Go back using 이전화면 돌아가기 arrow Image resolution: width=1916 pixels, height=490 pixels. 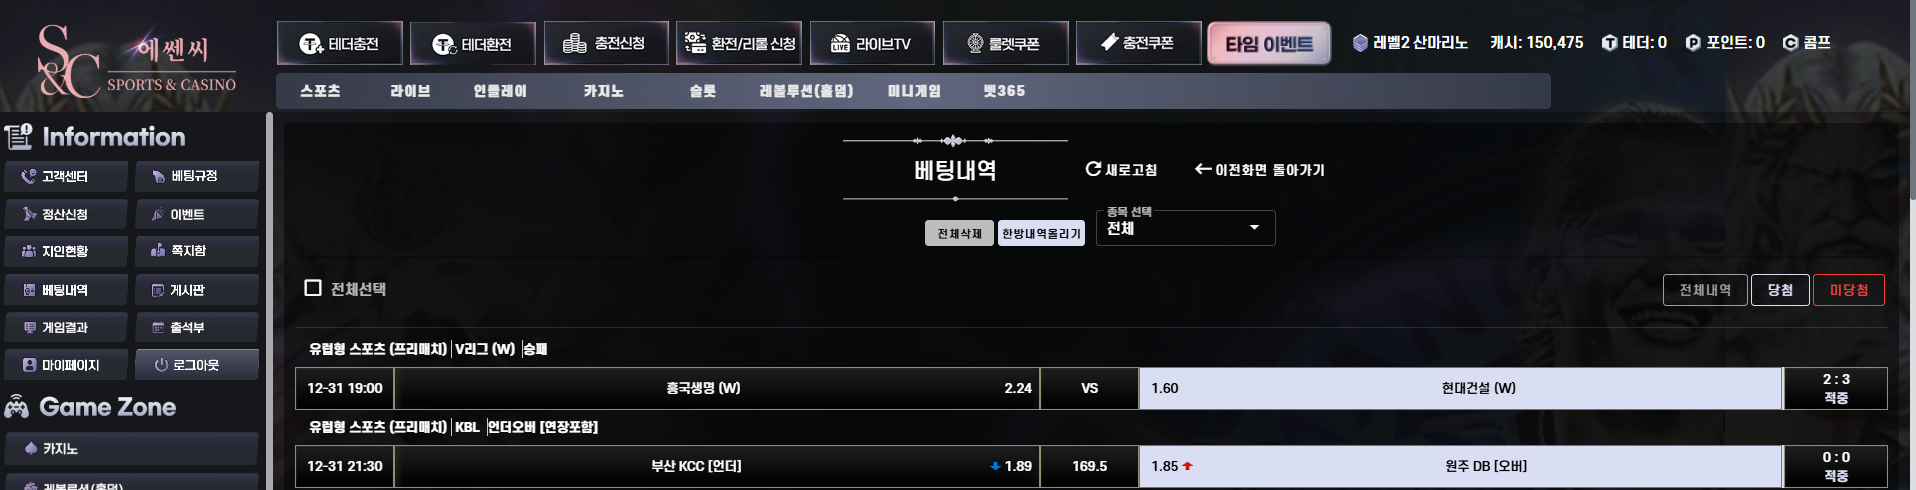tap(1203, 169)
